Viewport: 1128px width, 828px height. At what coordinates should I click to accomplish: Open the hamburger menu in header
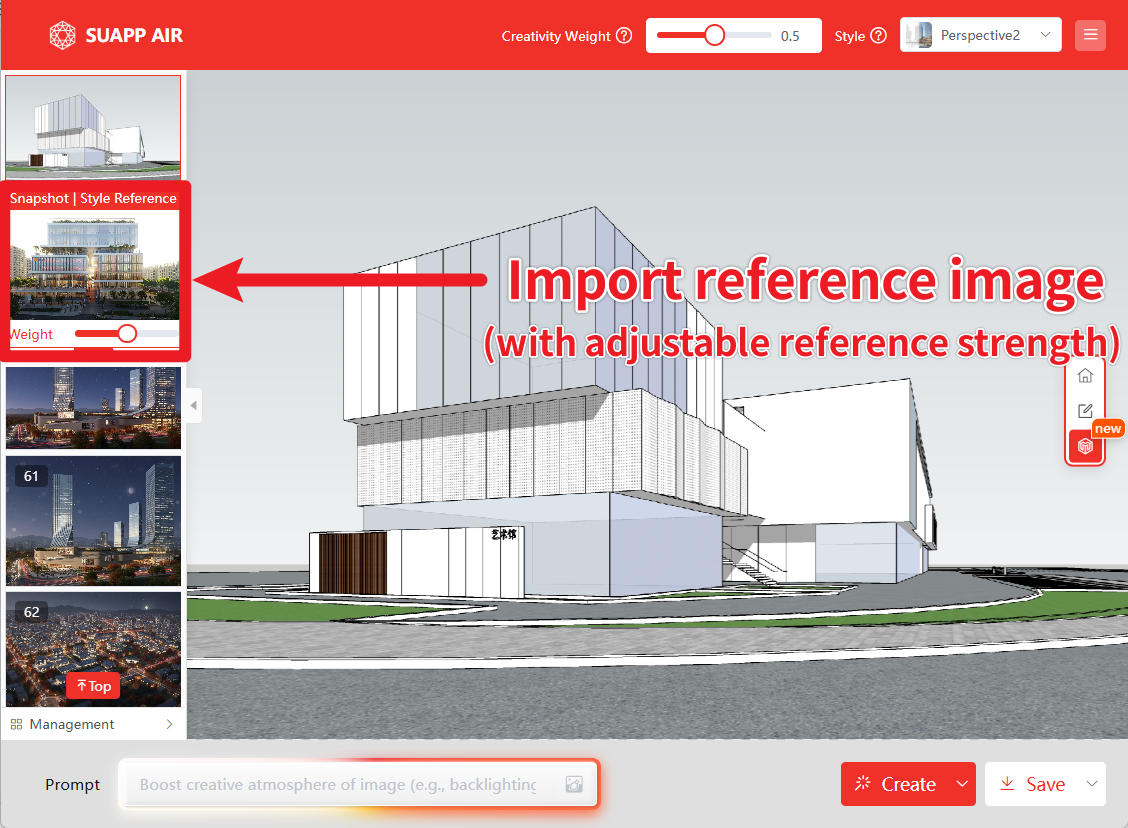[1090, 35]
